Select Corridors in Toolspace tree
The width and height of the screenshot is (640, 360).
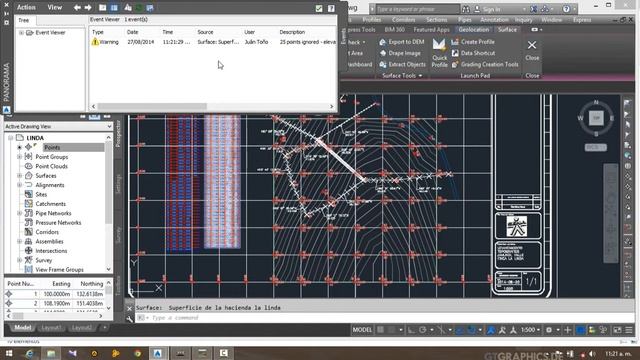(47, 232)
